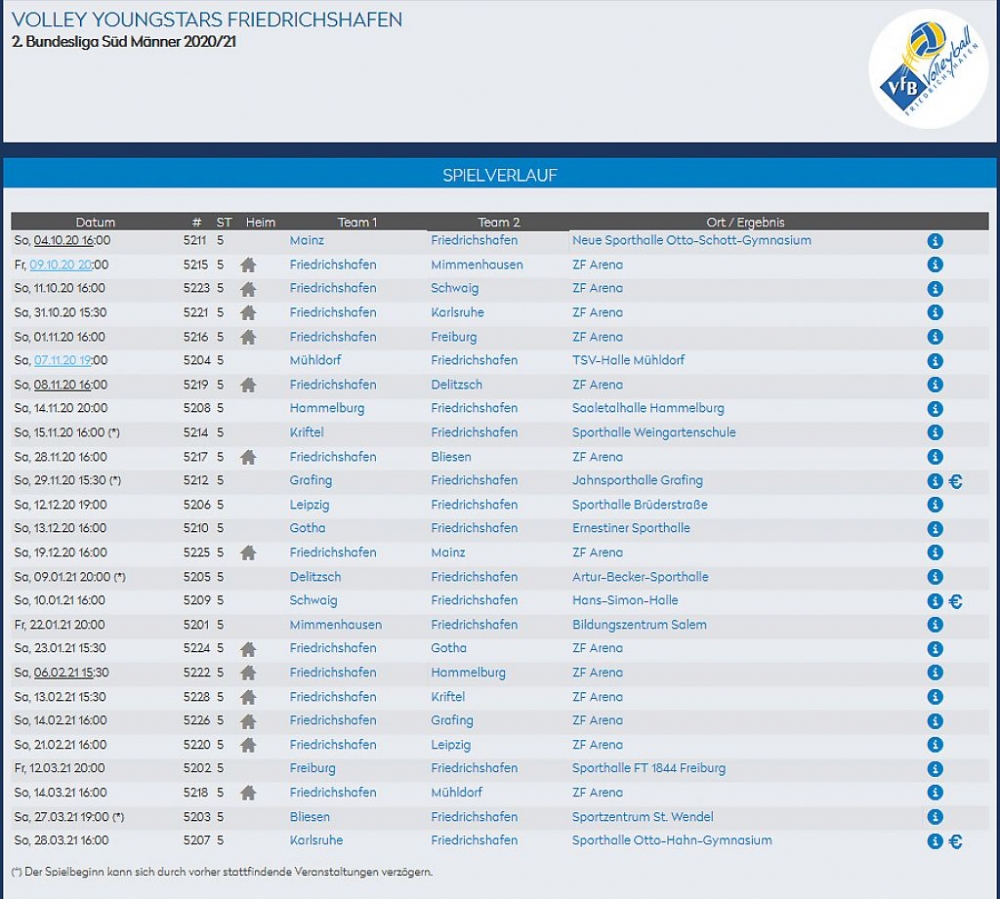Open the 09.10.20 date link

pos(61,265)
